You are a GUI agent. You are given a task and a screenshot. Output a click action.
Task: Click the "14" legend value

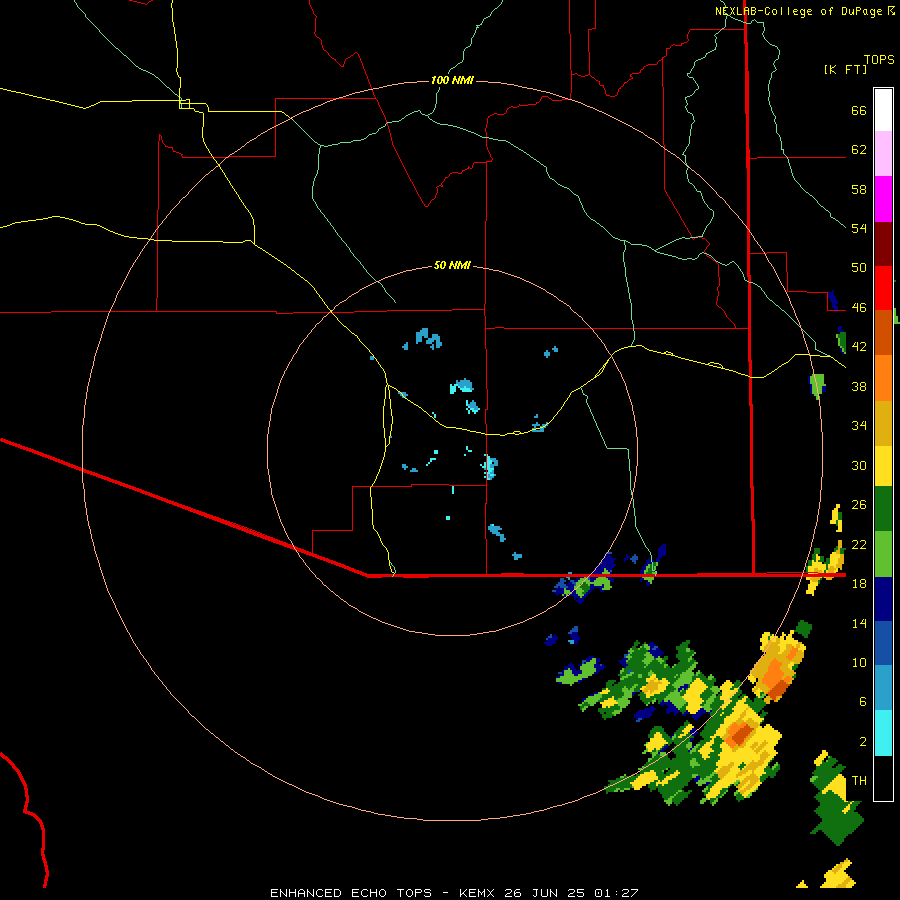[859, 623]
